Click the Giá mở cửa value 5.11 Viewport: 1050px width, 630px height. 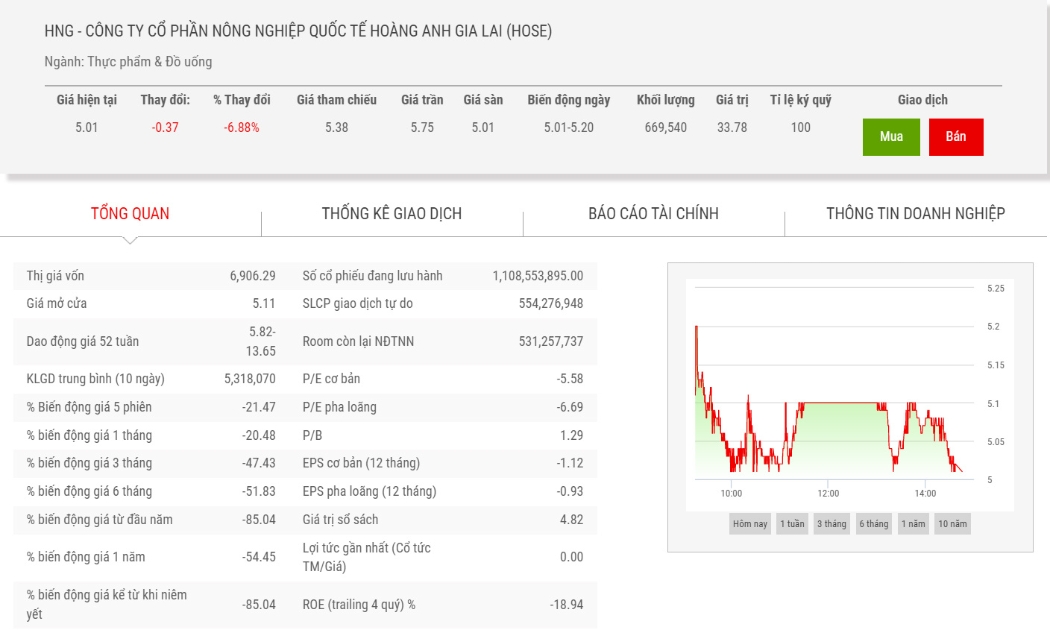(x=264, y=303)
